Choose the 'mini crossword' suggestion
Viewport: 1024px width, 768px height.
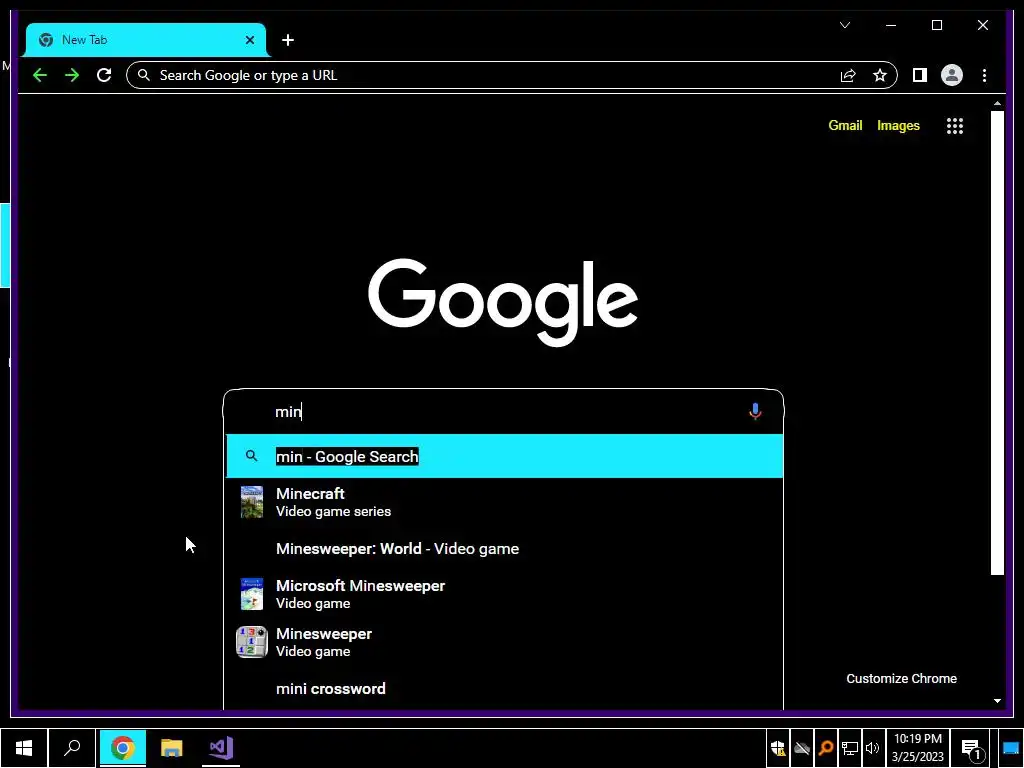(x=504, y=688)
